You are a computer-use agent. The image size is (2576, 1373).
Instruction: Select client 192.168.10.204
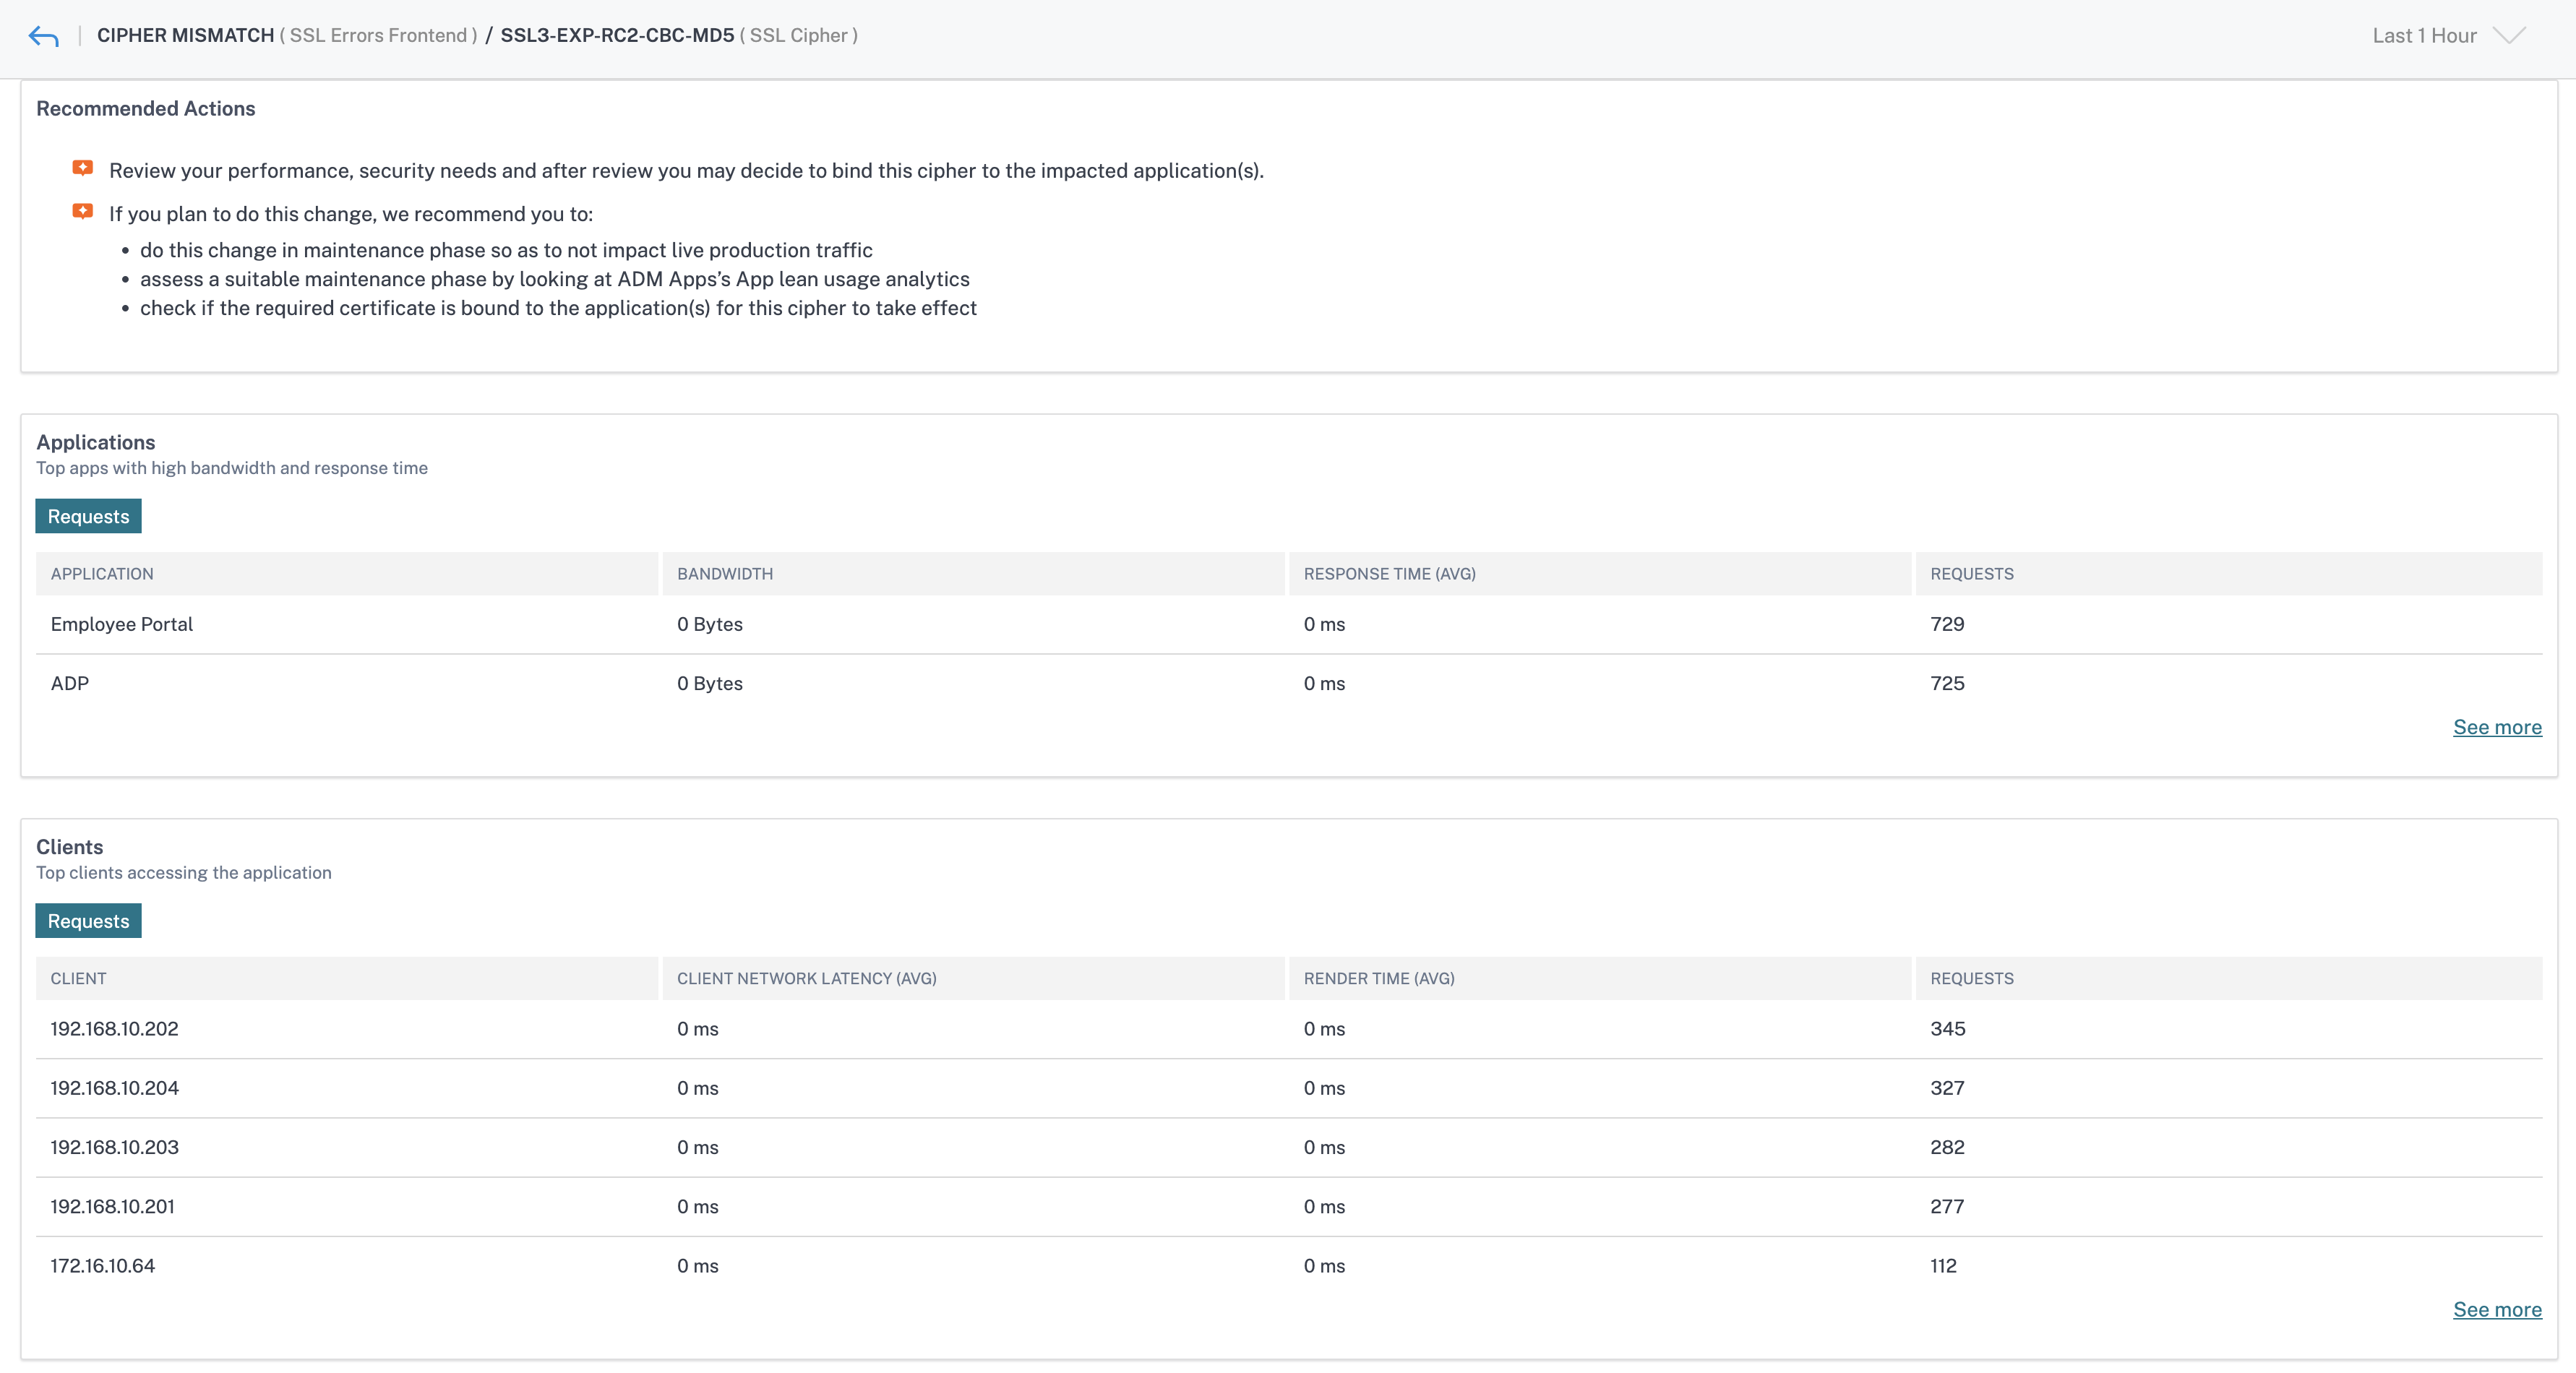tap(114, 1088)
